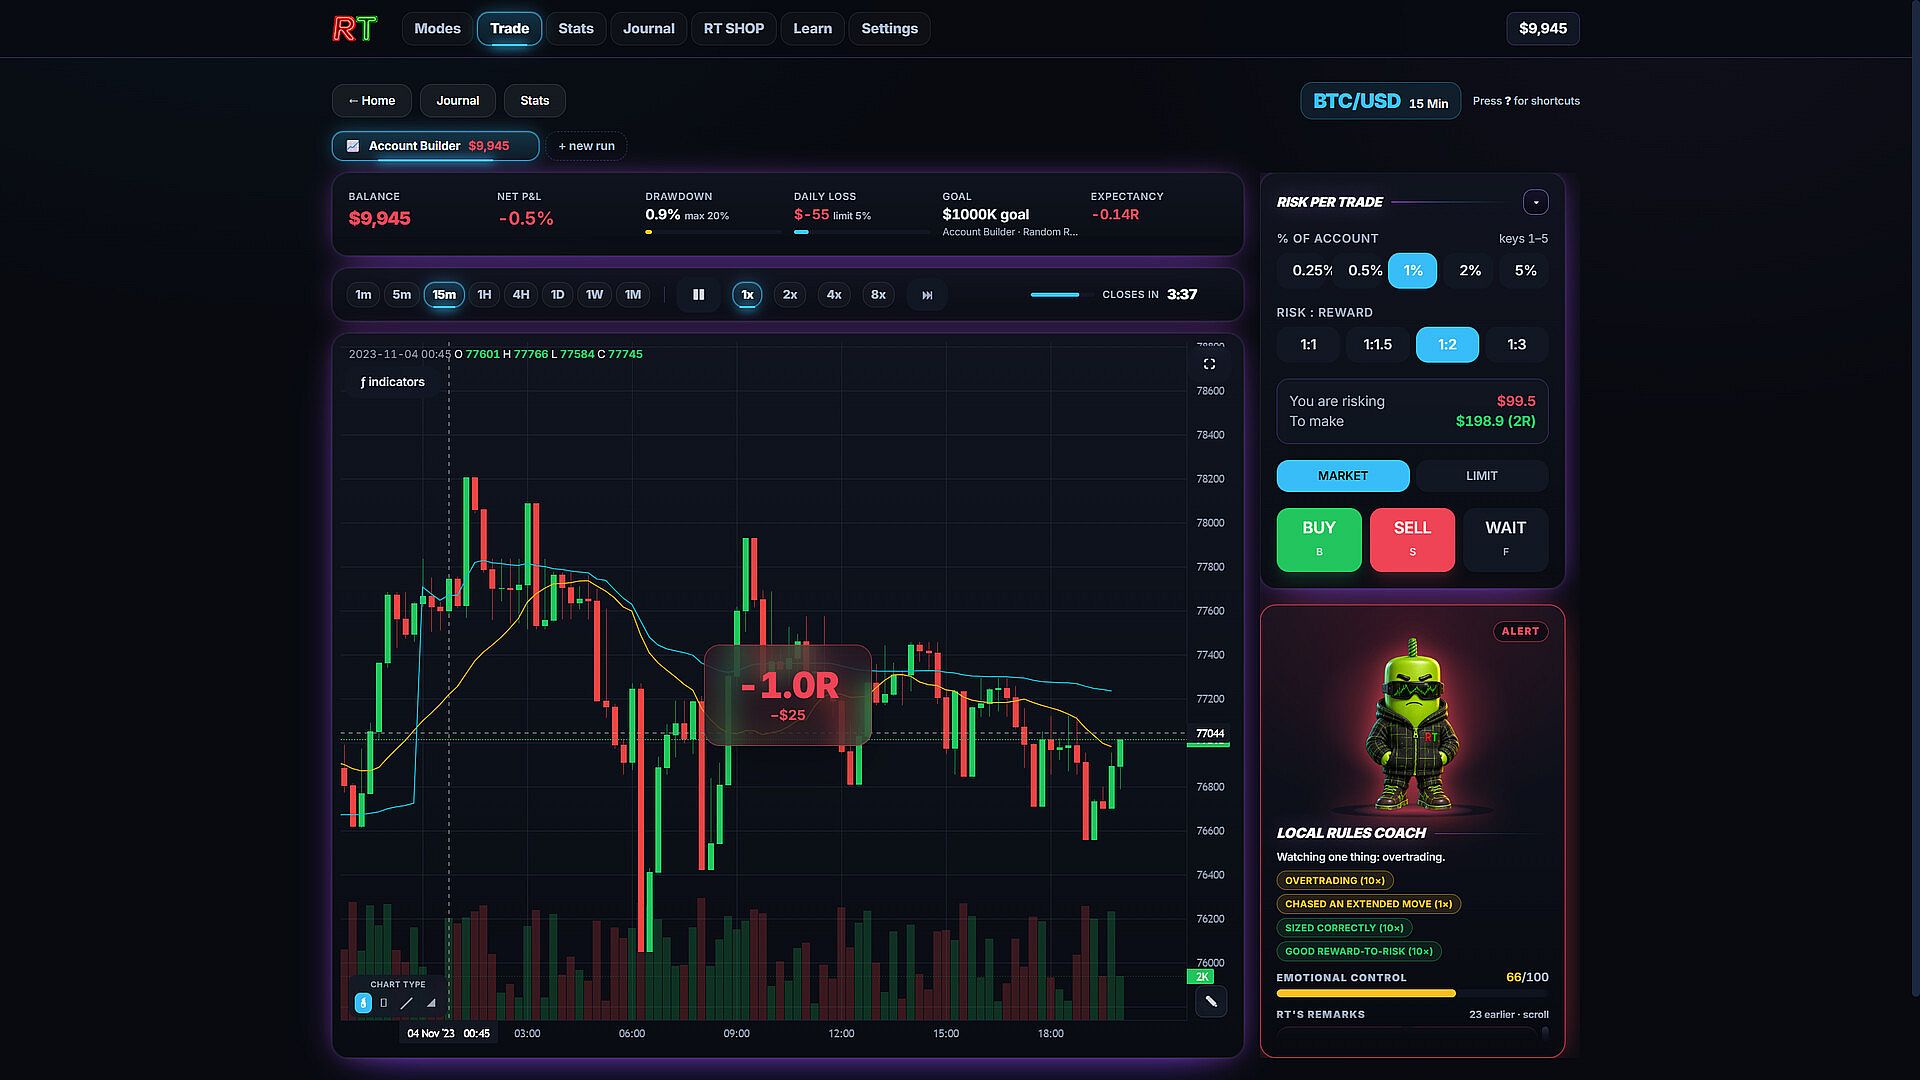Open the indicators menu
1920x1080 pixels.
tap(393, 382)
